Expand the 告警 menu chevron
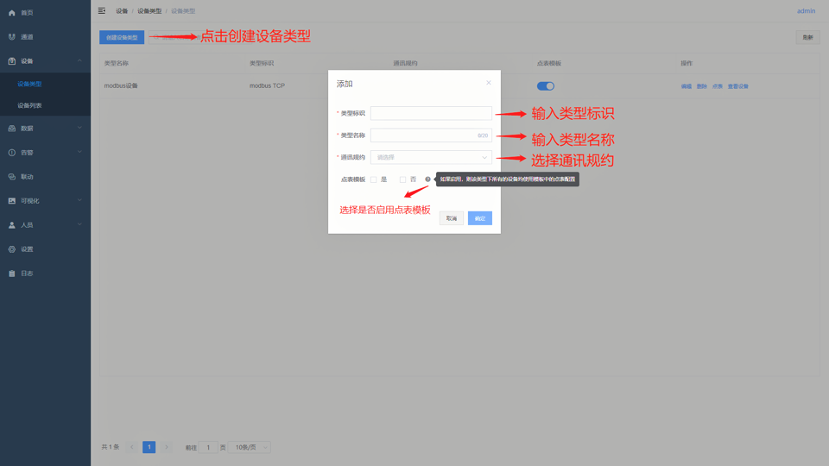Viewport: 830px width, 466px height. pos(80,153)
